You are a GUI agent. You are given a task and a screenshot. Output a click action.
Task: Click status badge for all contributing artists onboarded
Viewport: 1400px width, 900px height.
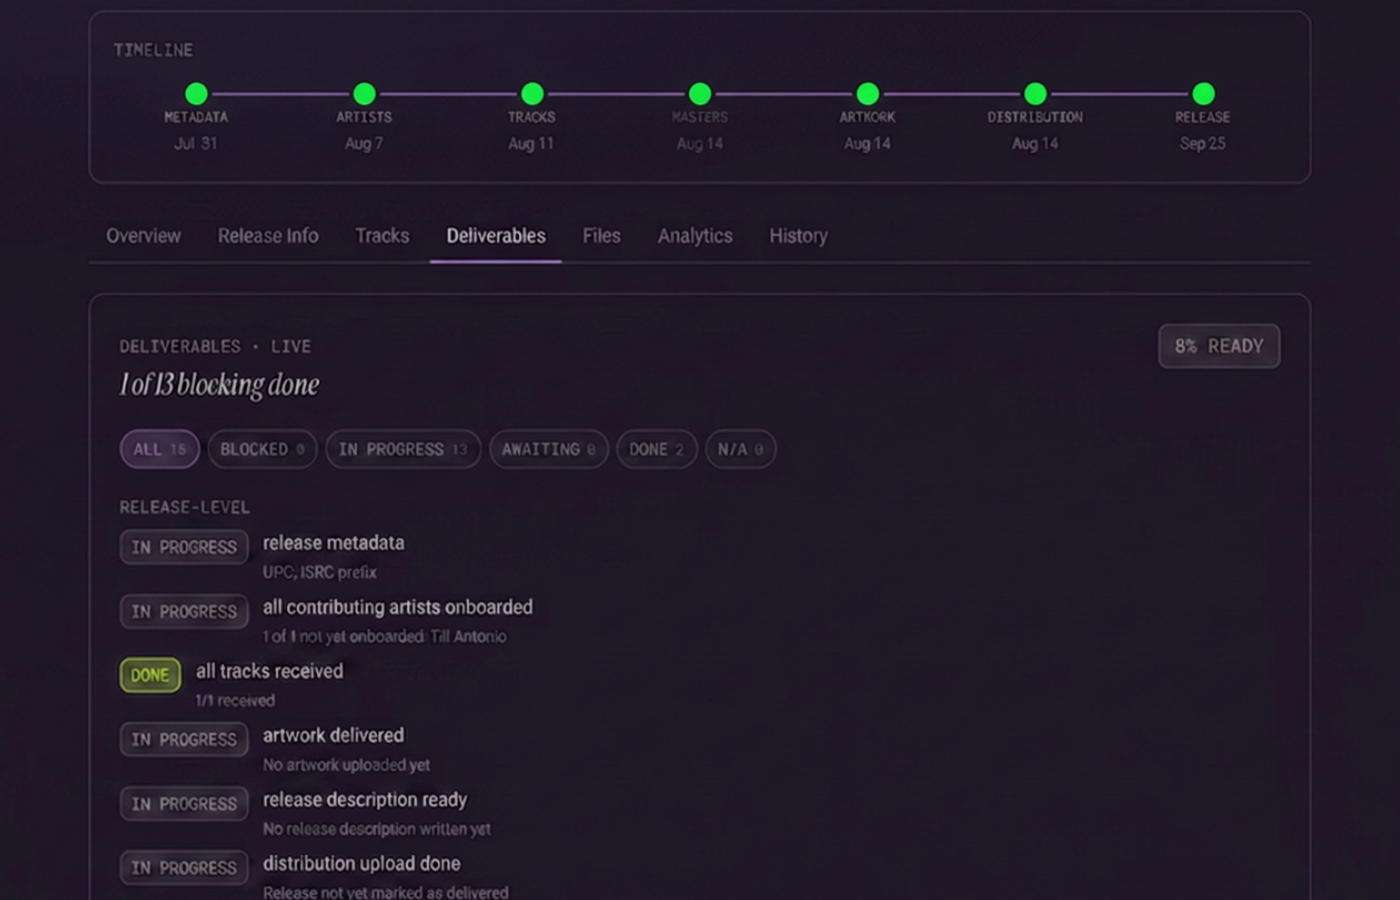pyautogui.click(x=184, y=611)
